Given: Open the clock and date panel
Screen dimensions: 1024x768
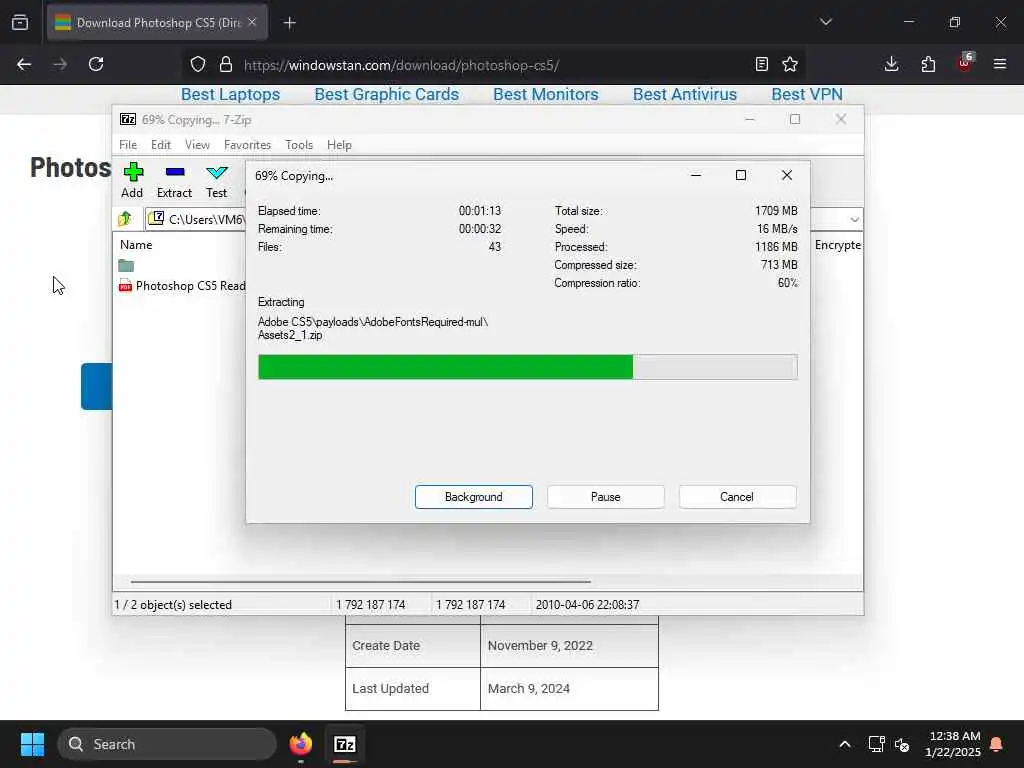Looking at the screenshot, I should tap(953, 744).
